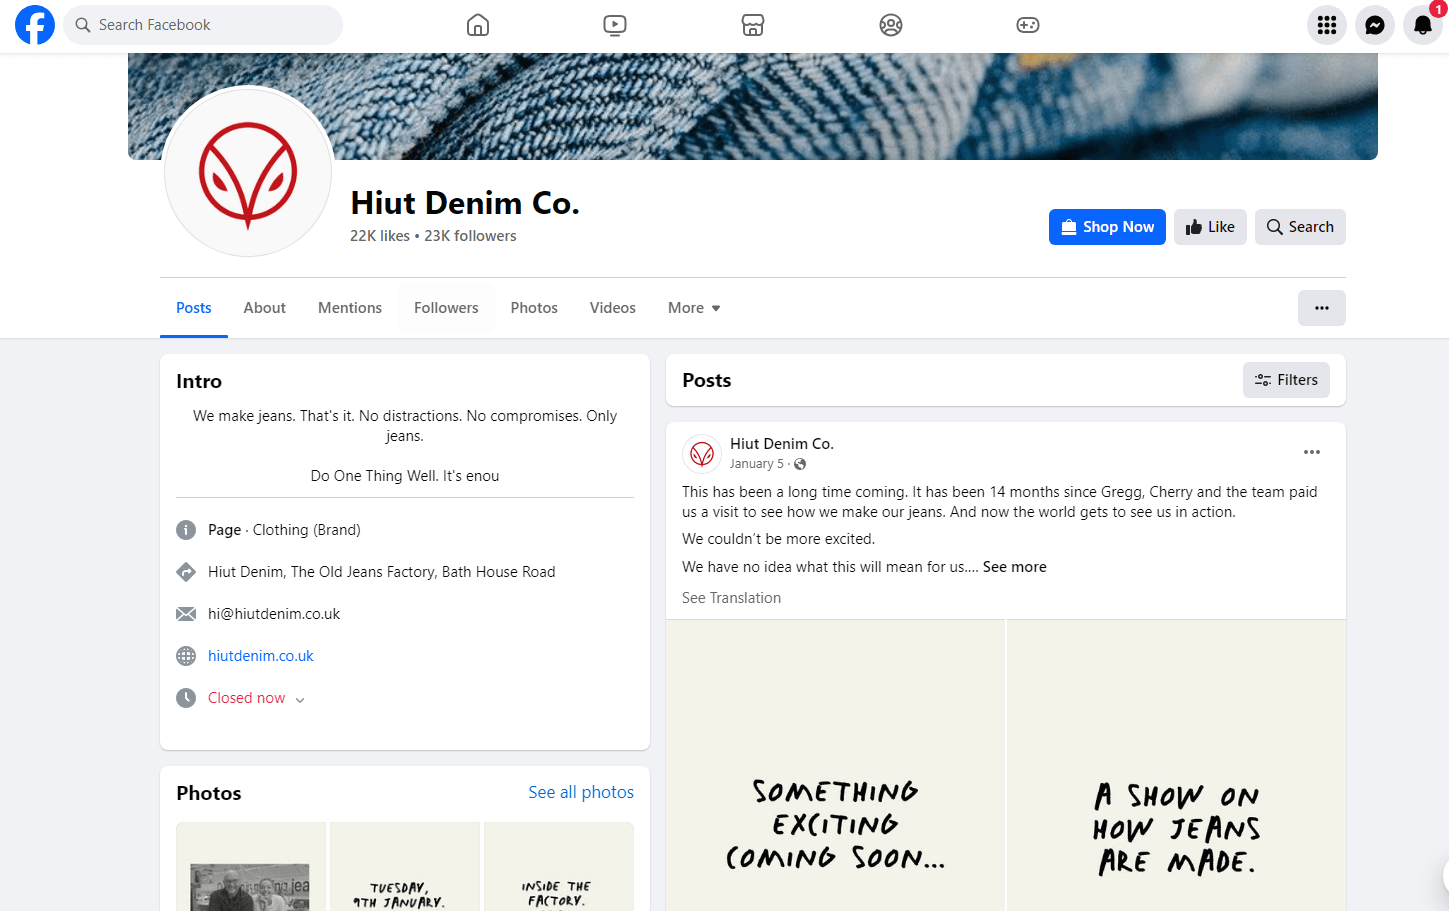1449x911 pixels.
Task: Click See Translation on the post
Action: point(731,598)
